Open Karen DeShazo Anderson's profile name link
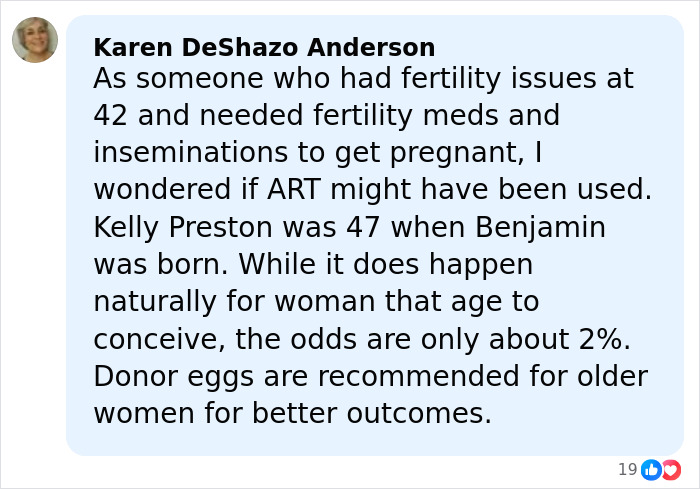Viewport: 700px width, 489px height. pos(264,47)
